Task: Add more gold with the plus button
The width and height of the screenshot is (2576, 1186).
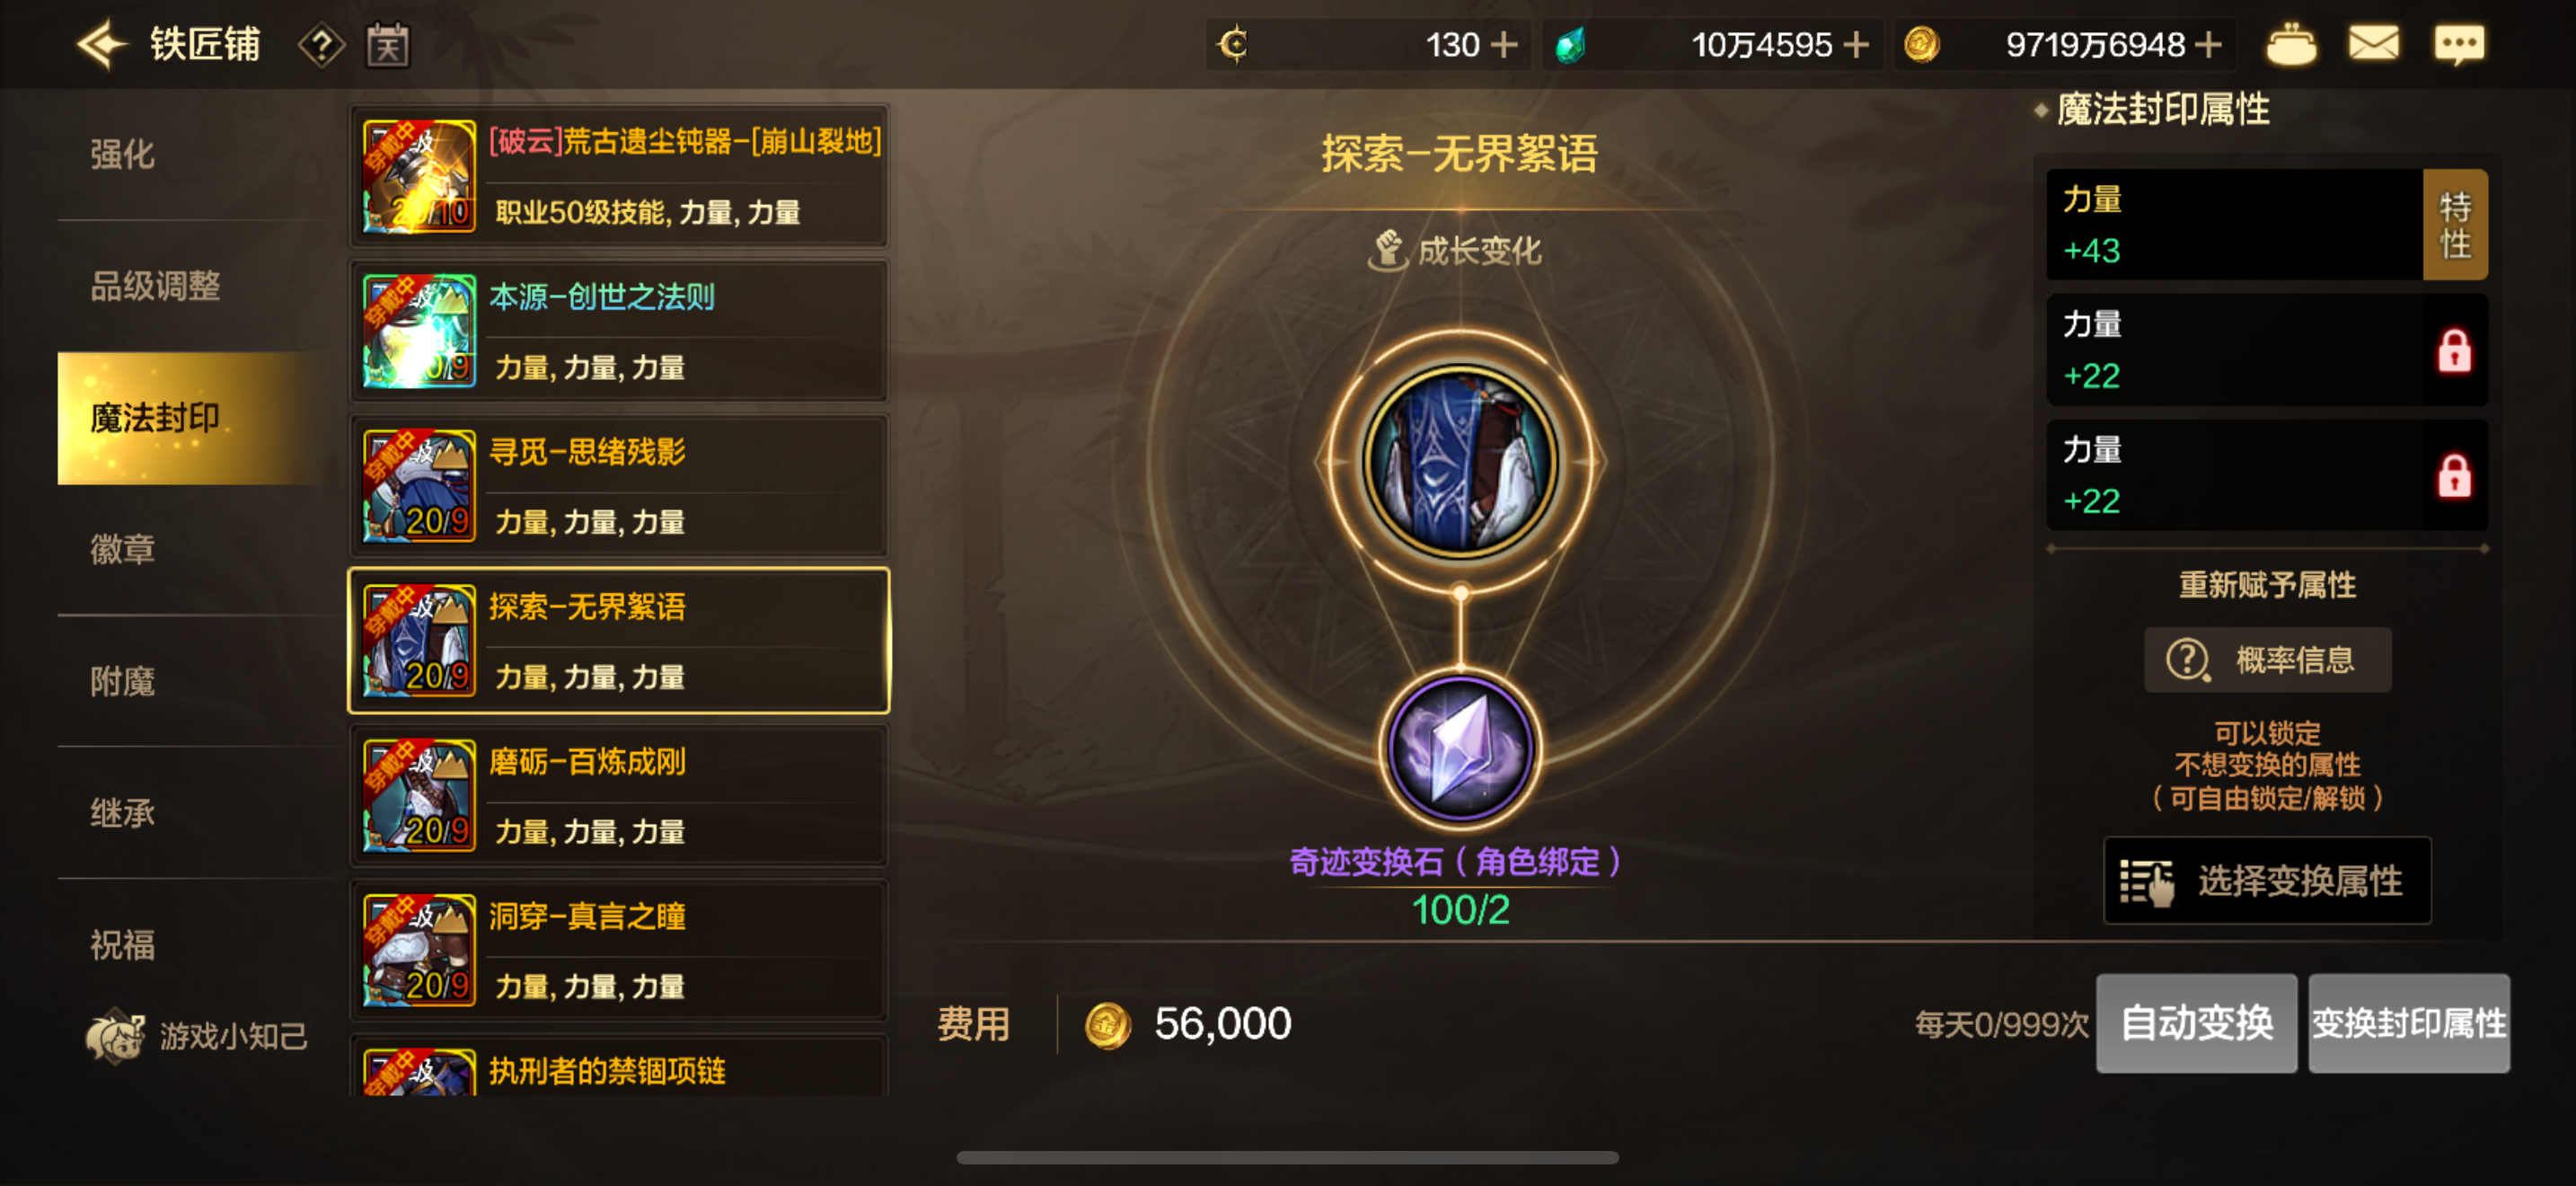Action: 2208,45
